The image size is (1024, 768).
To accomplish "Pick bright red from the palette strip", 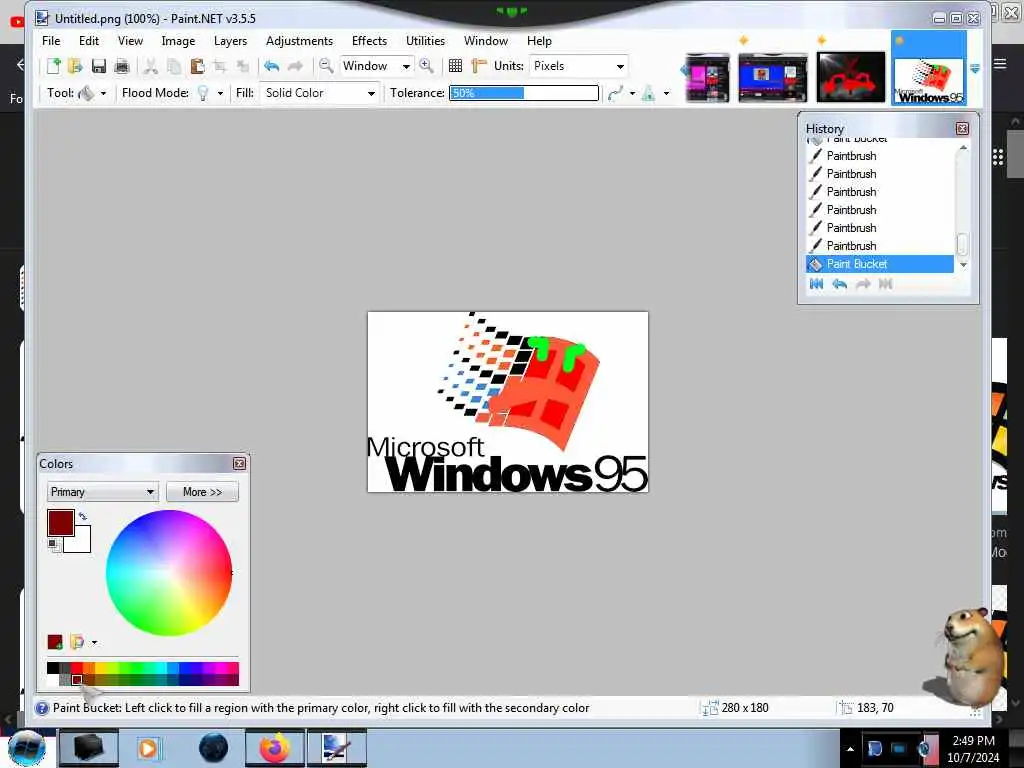I will tap(76, 667).
